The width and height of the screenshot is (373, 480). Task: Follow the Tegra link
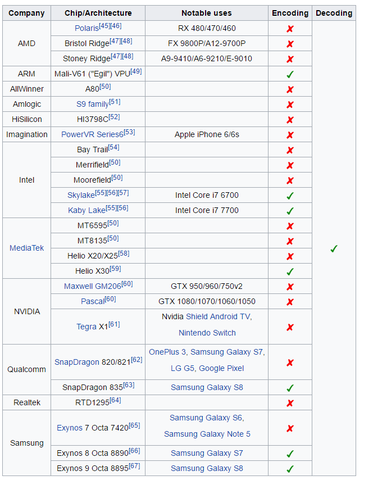click(x=86, y=327)
